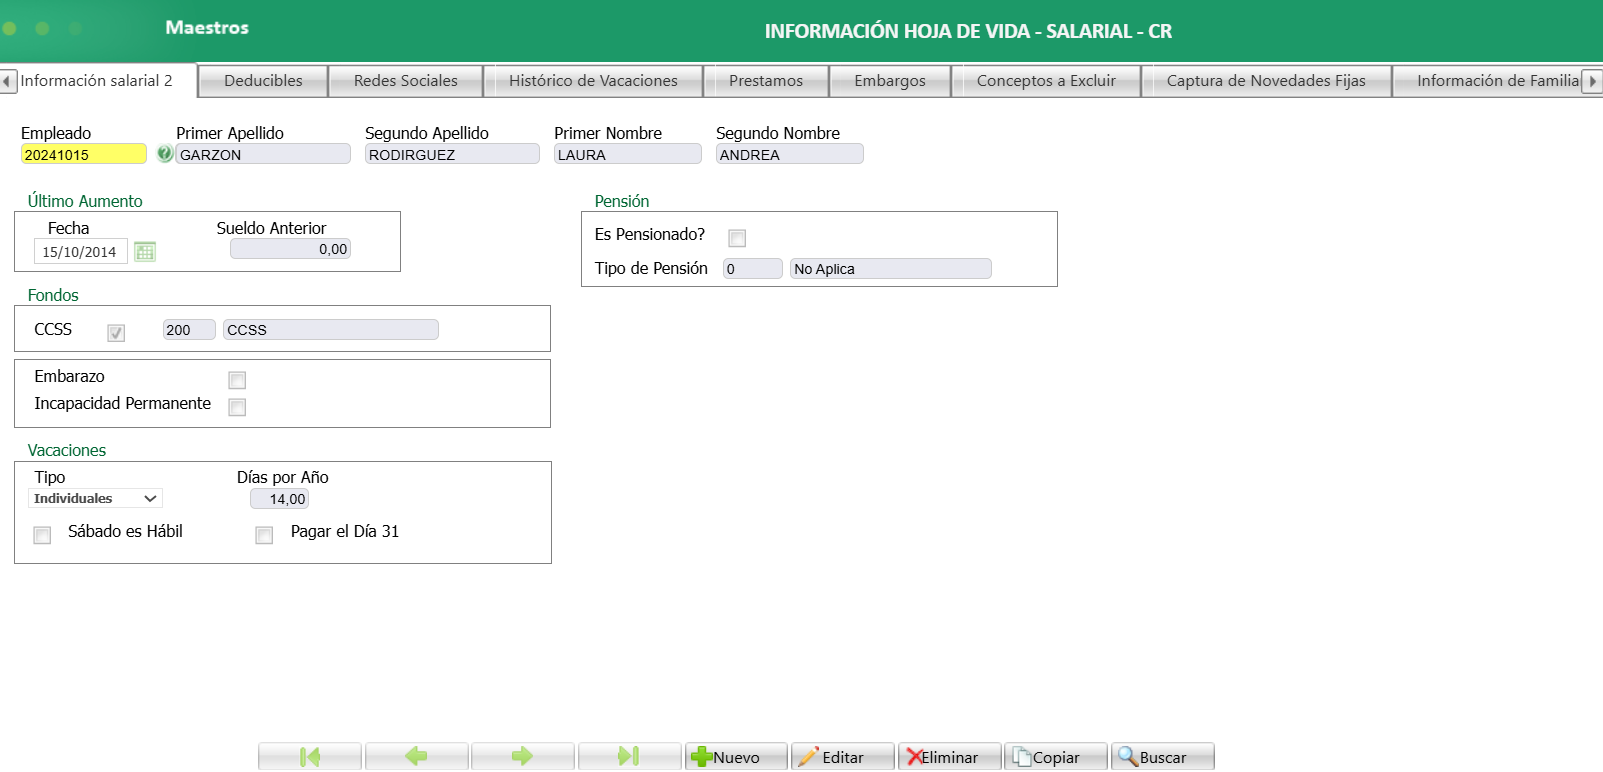Click the Segundo Apellido field RODIRGUEZ

point(452,154)
